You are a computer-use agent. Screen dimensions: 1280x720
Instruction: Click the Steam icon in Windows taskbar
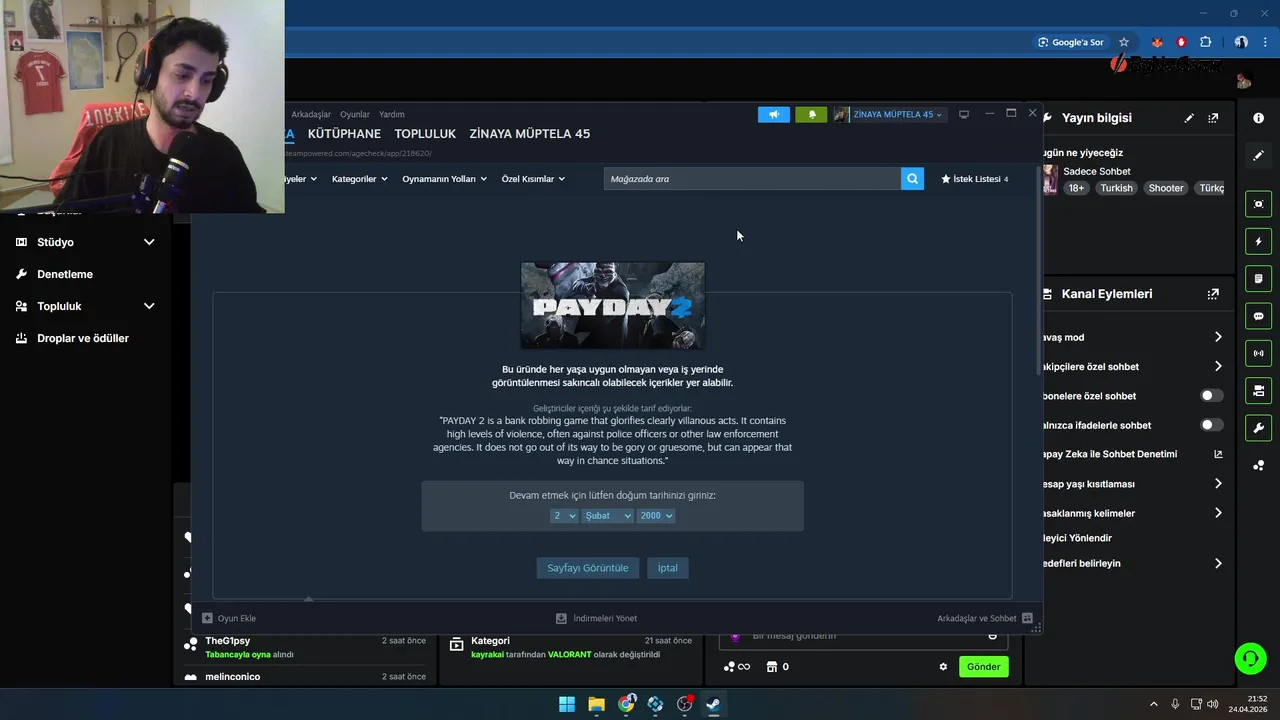click(x=714, y=704)
